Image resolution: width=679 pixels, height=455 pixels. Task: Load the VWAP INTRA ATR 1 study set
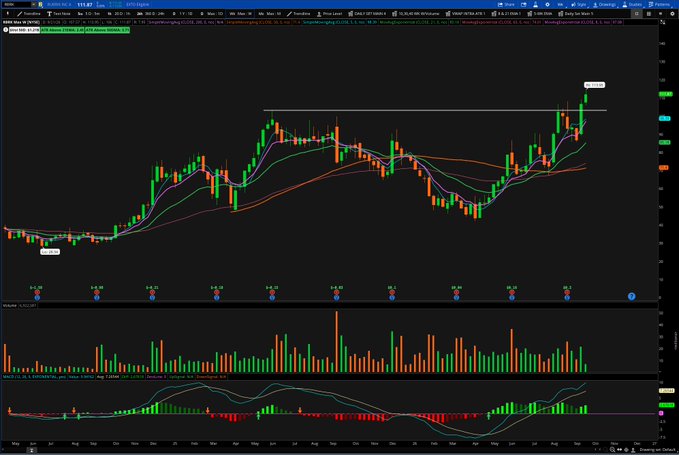pos(466,13)
